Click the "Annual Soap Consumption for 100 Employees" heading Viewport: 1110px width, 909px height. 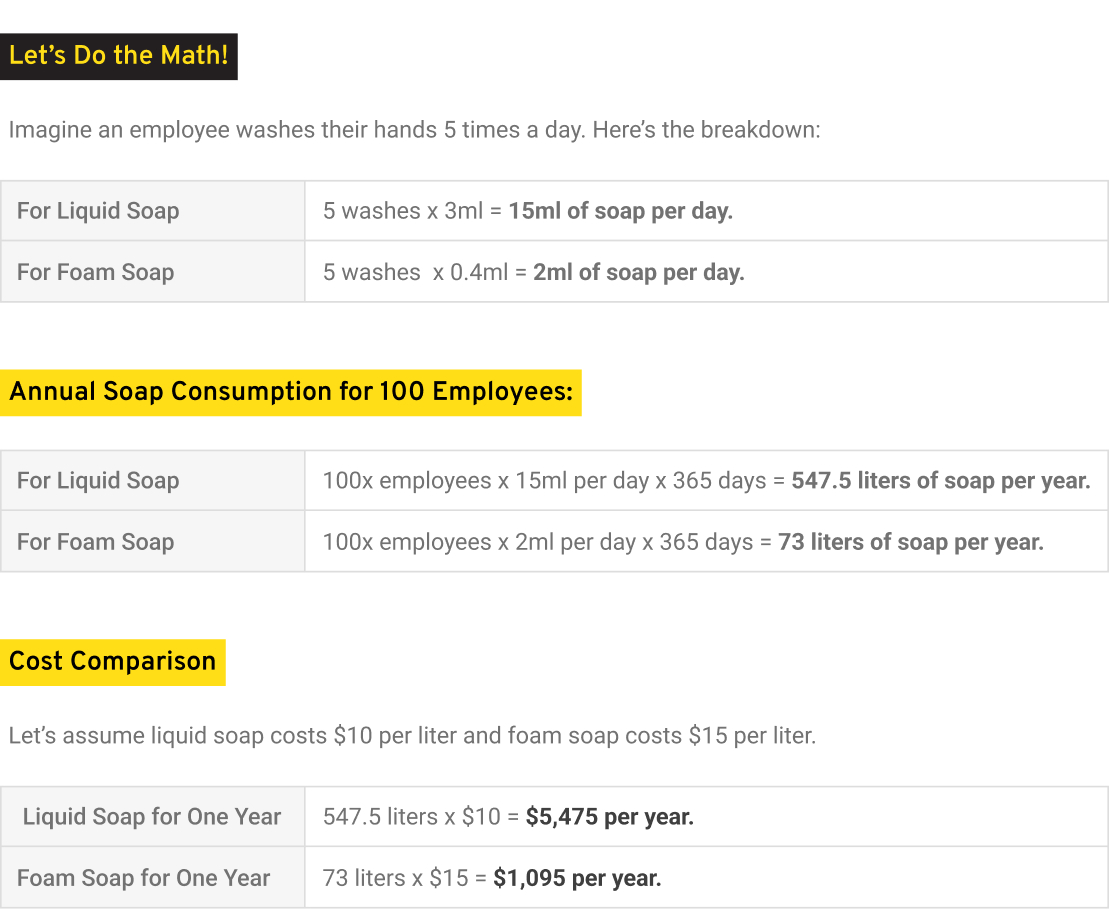[x=291, y=391]
